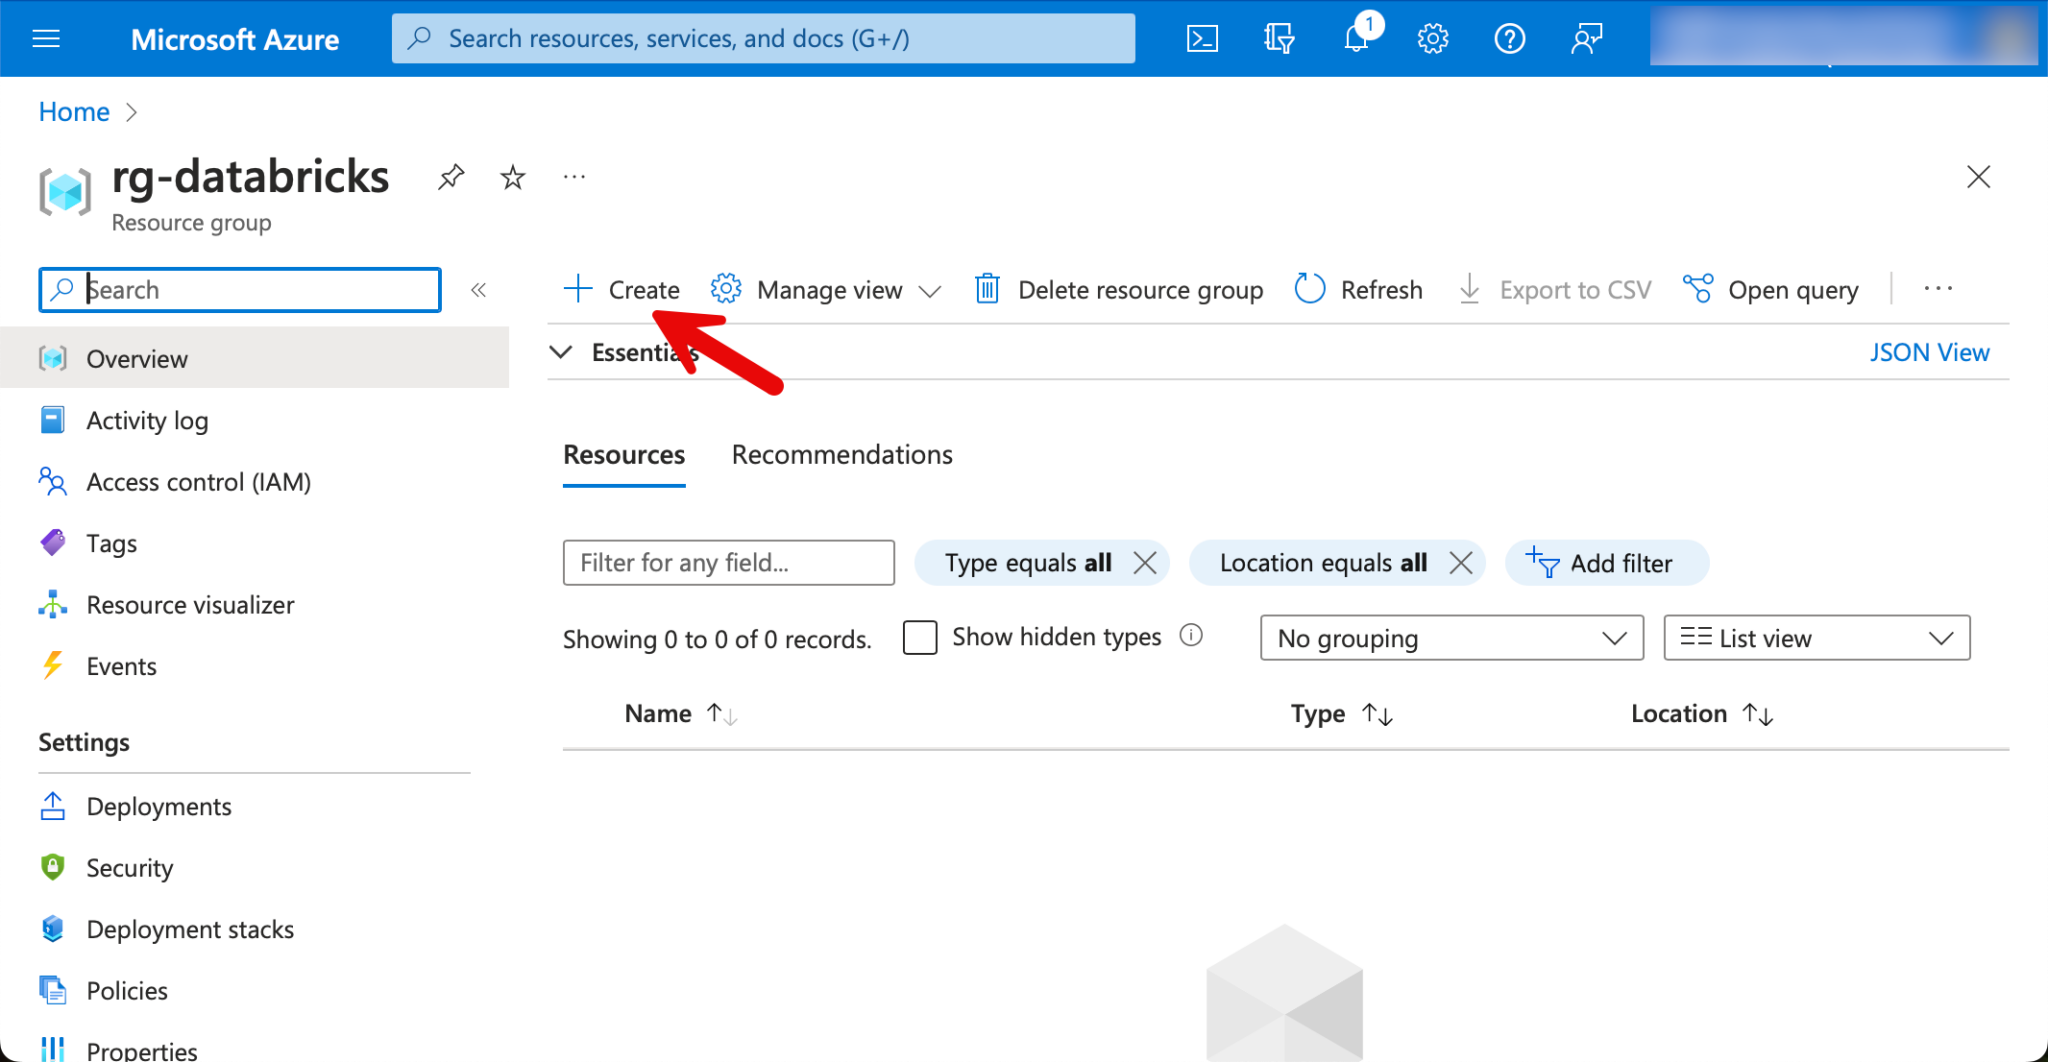Open the No grouping dropdown

pos(1451,638)
